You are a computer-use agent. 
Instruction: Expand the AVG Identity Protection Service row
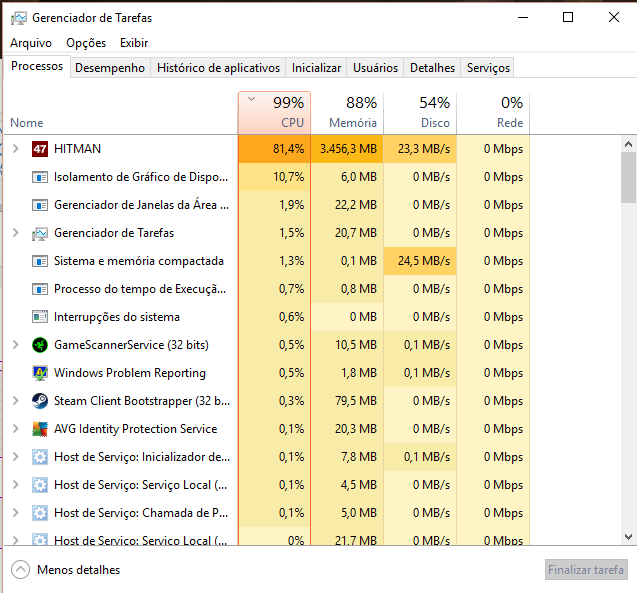point(15,429)
